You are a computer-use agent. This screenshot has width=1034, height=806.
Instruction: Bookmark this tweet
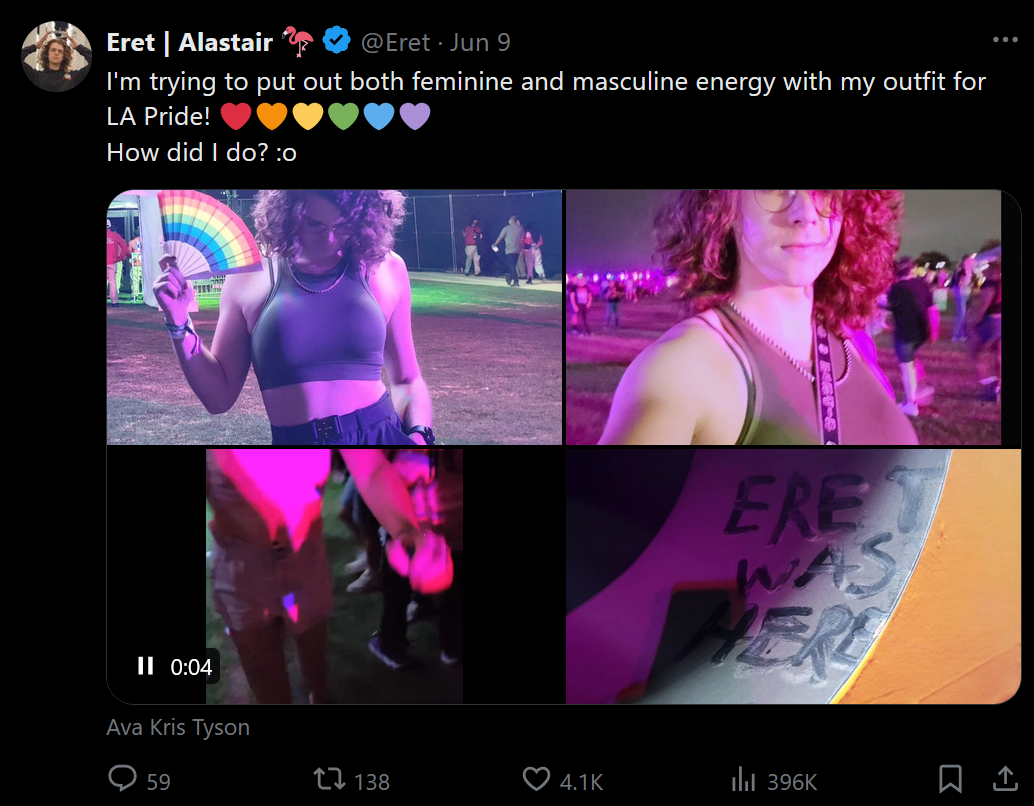tap(950, 779)
